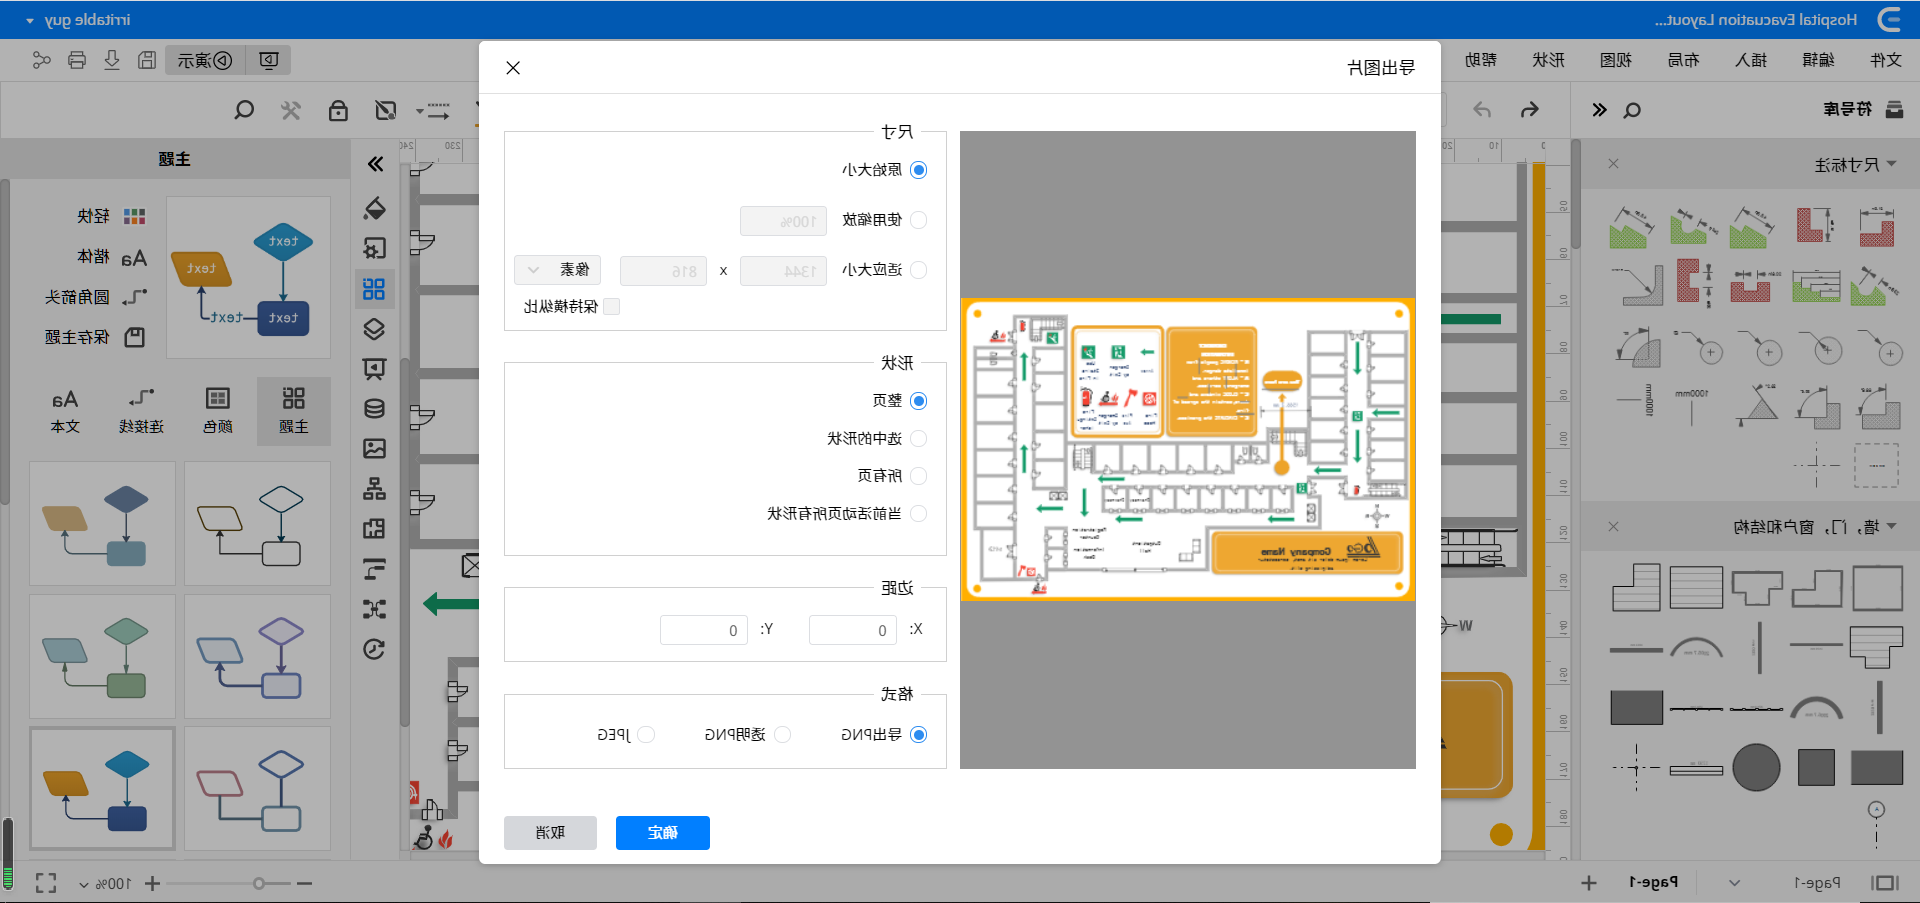Click the 圆角箭头 connector style option
1920x903 pixels.
coord(96,297)
